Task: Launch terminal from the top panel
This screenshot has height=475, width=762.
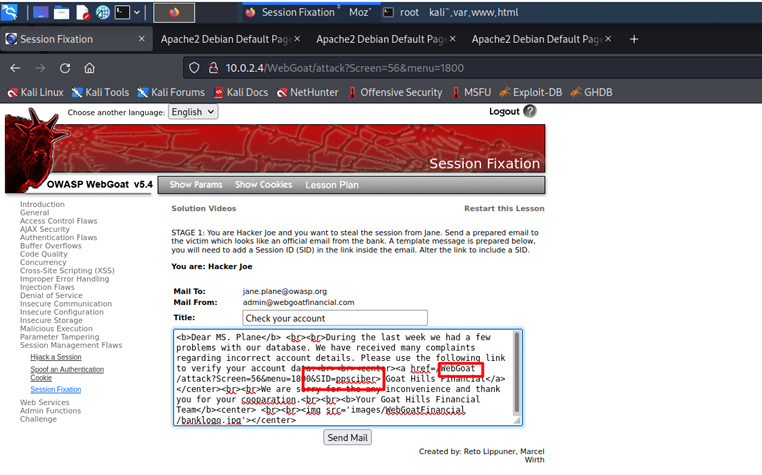Action: pyautogui.click(x=123, y=13)
